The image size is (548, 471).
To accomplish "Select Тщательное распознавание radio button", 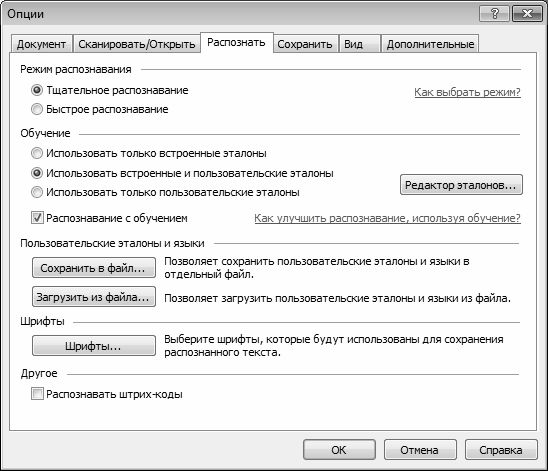I will pyautogui.click(x=37, y=90).
